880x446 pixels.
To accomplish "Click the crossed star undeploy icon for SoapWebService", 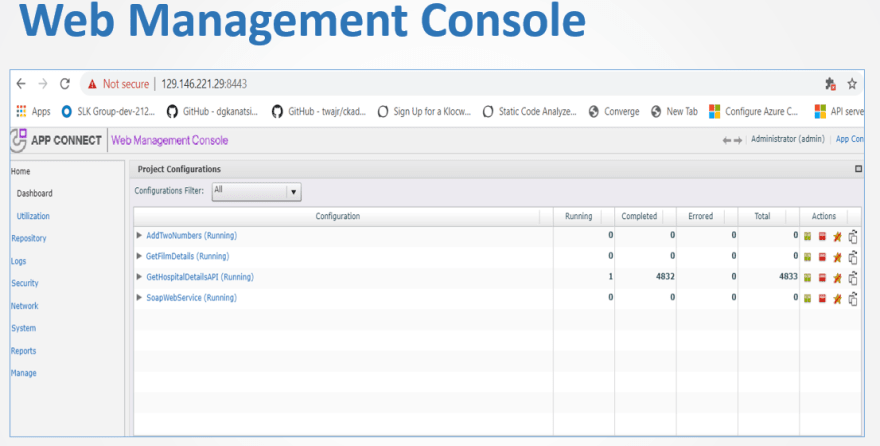I will click(x=837, y=299).
